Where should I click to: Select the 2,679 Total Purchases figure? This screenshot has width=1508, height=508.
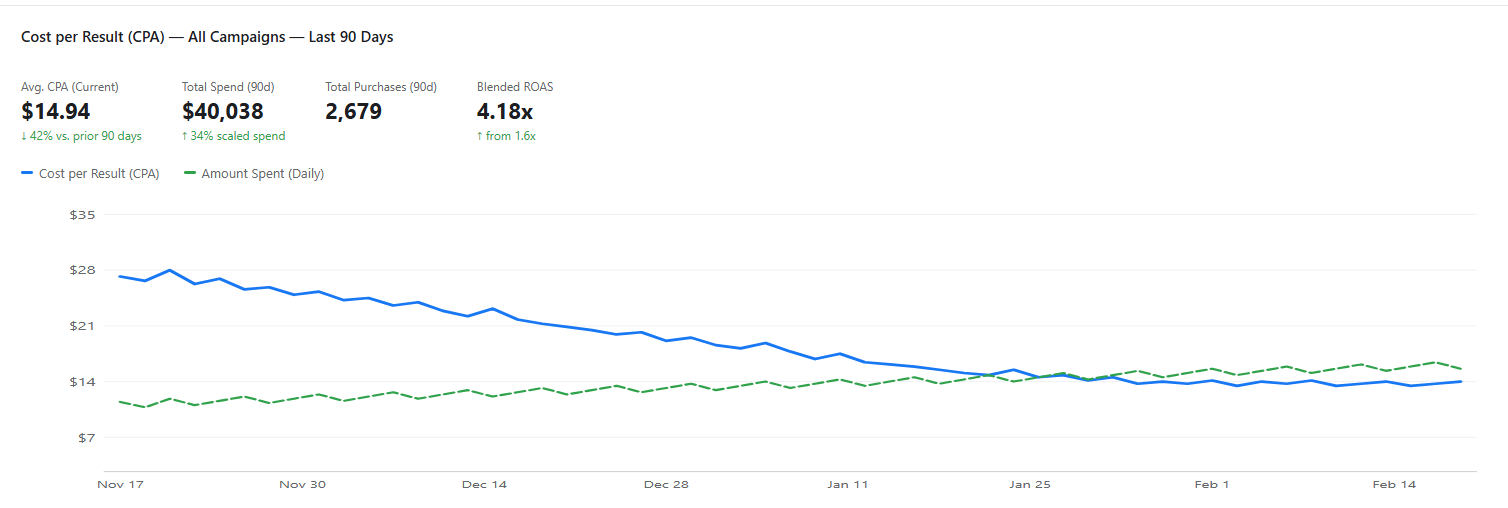354,111
